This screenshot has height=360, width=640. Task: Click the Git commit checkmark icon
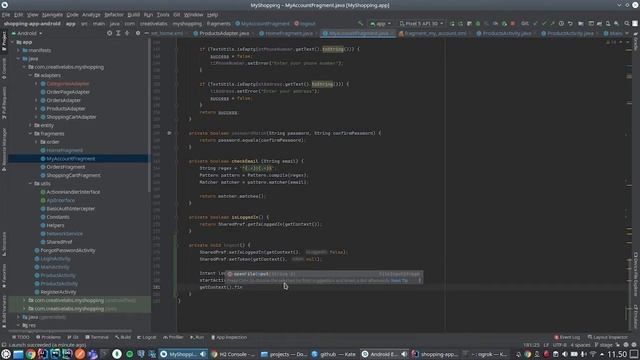point(544,24)
